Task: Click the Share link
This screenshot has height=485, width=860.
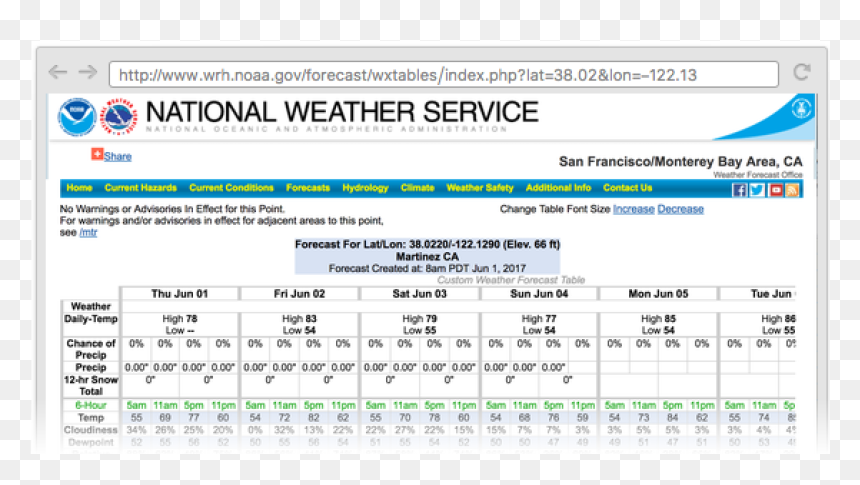Action: tap(117, 156)
